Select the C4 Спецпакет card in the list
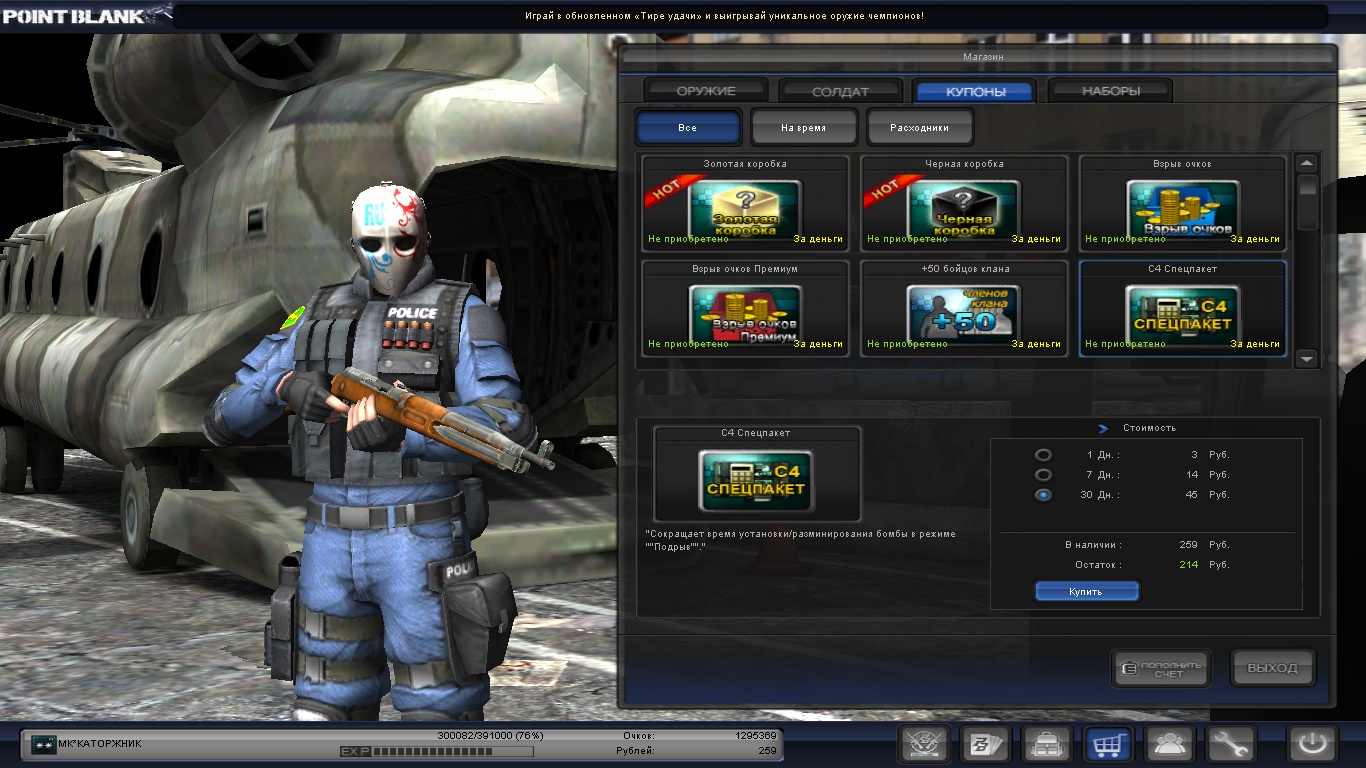This screenshot has height=768, width=1366. tap(1183, 308)
